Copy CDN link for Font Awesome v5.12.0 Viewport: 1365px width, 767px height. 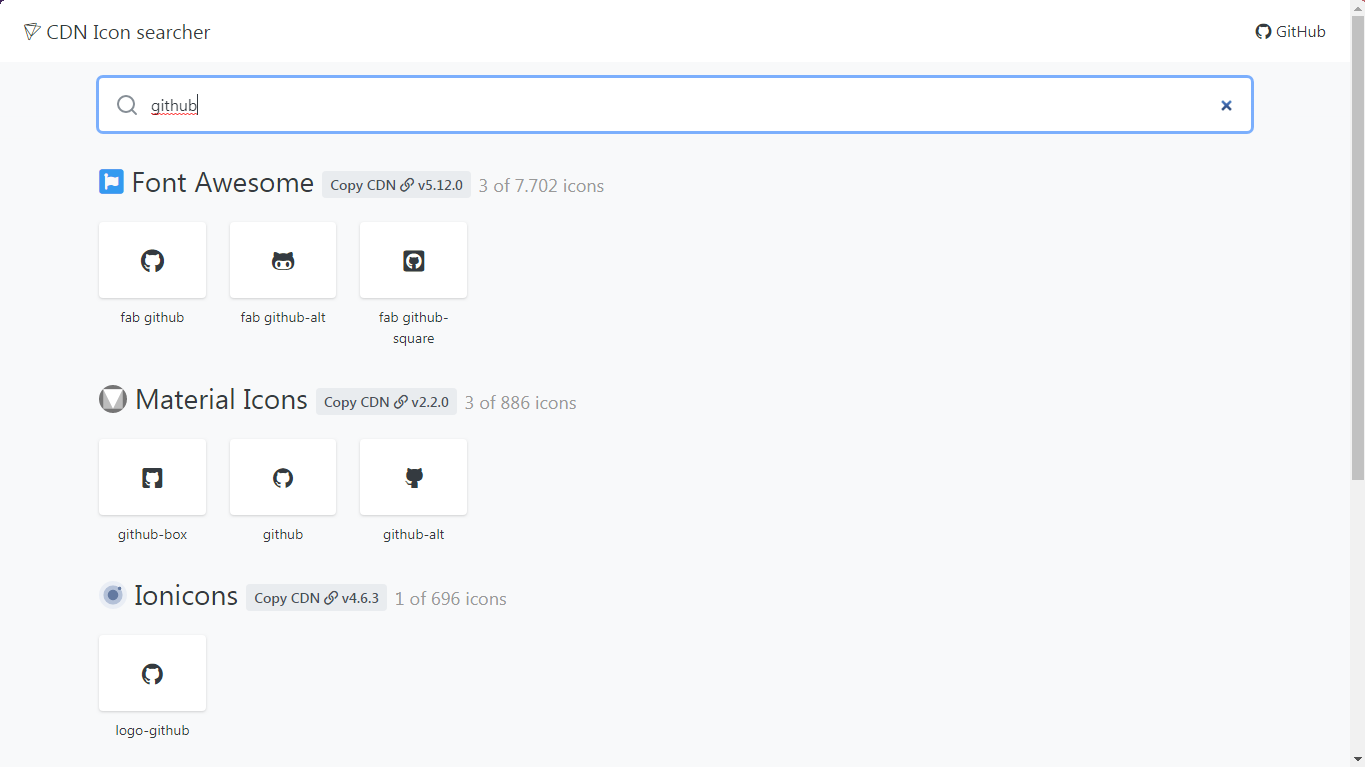coord(396,185)
